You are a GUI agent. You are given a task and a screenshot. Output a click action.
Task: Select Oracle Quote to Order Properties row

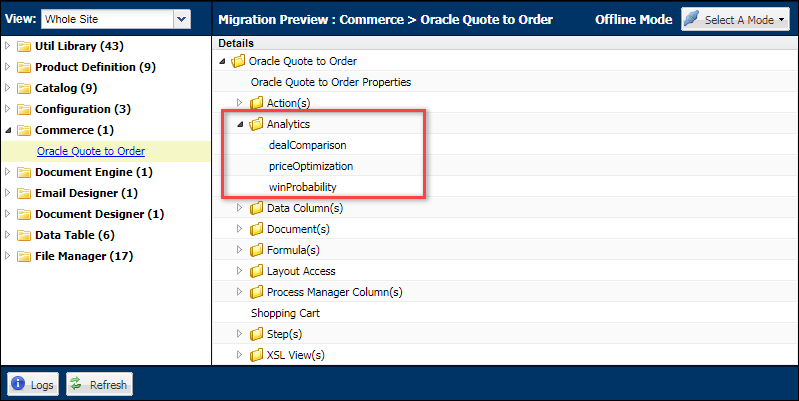pyautogui.click(x=331, y=82)
